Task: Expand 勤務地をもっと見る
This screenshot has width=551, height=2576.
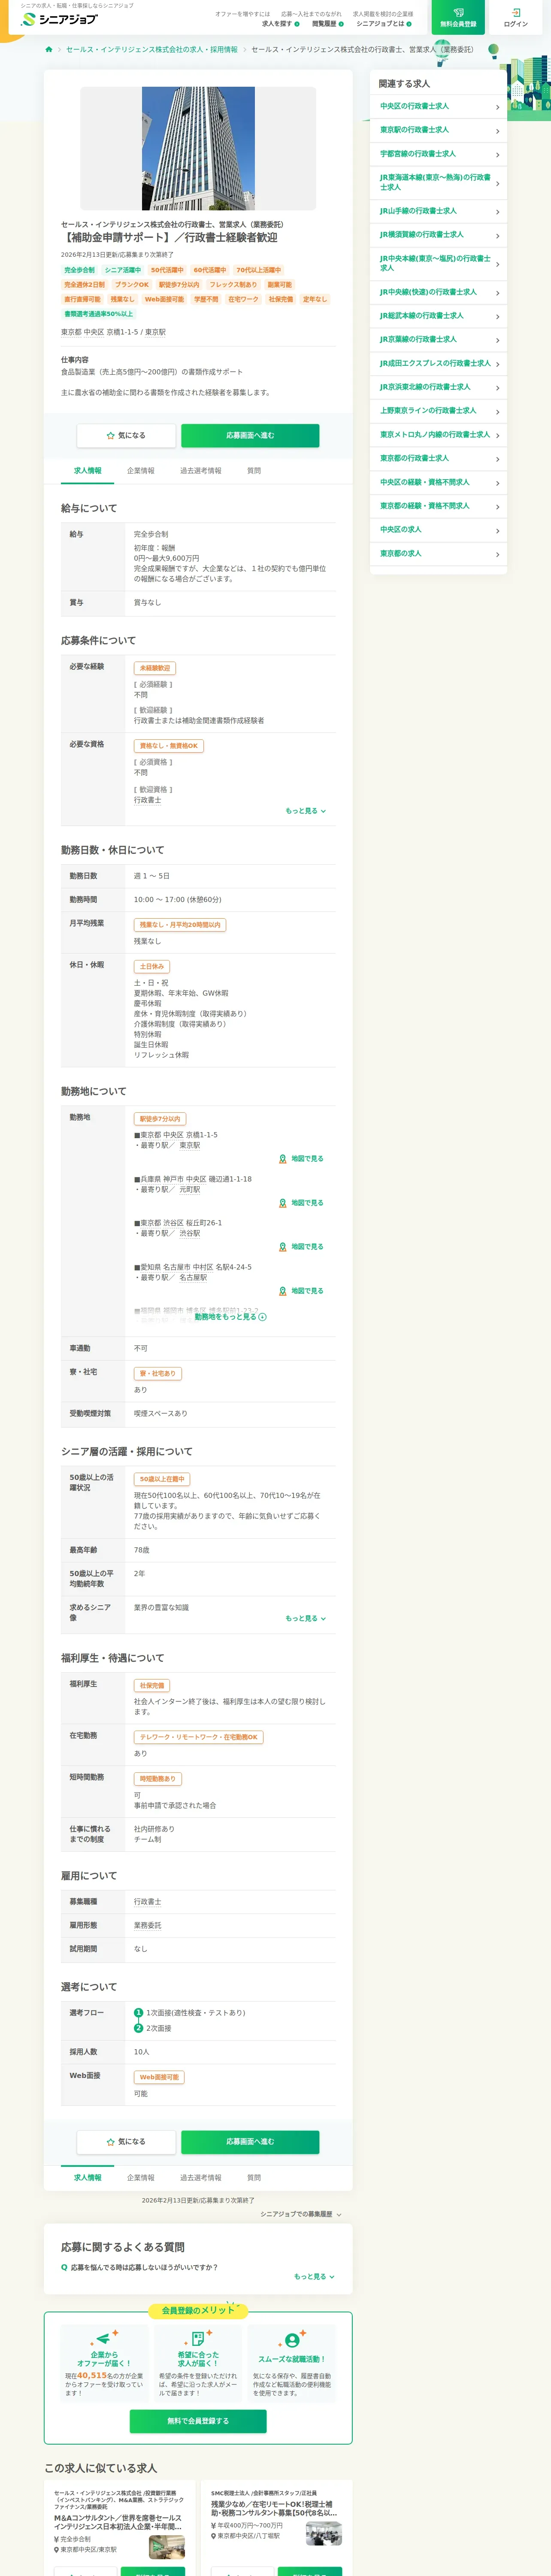Action: (231, 1317)
